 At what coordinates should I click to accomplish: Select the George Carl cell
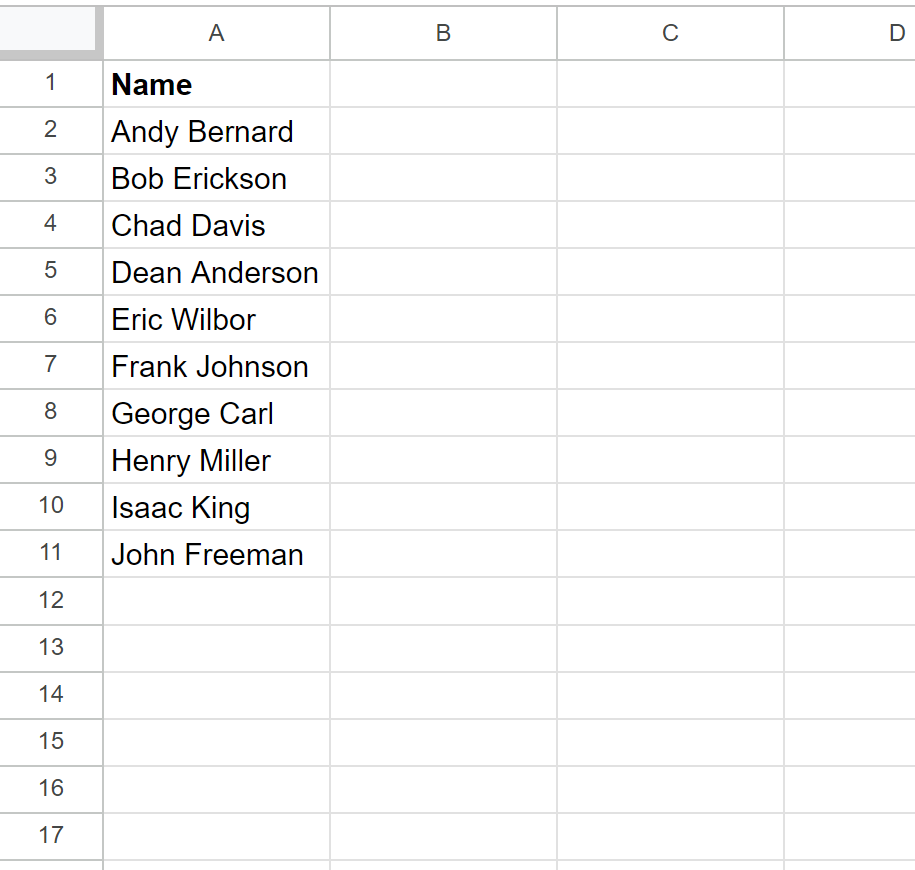click(x=216, y=413)
